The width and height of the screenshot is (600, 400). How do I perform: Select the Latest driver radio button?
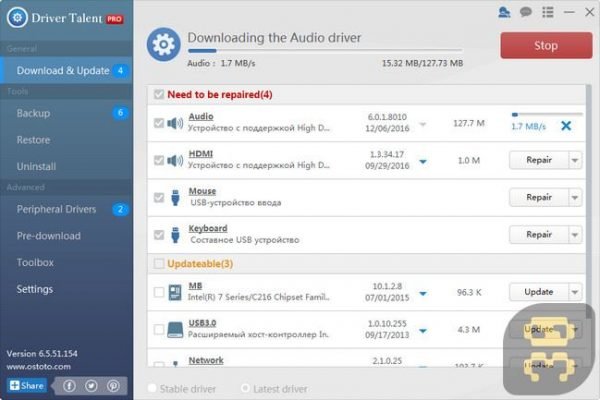[x=245, y=388]
